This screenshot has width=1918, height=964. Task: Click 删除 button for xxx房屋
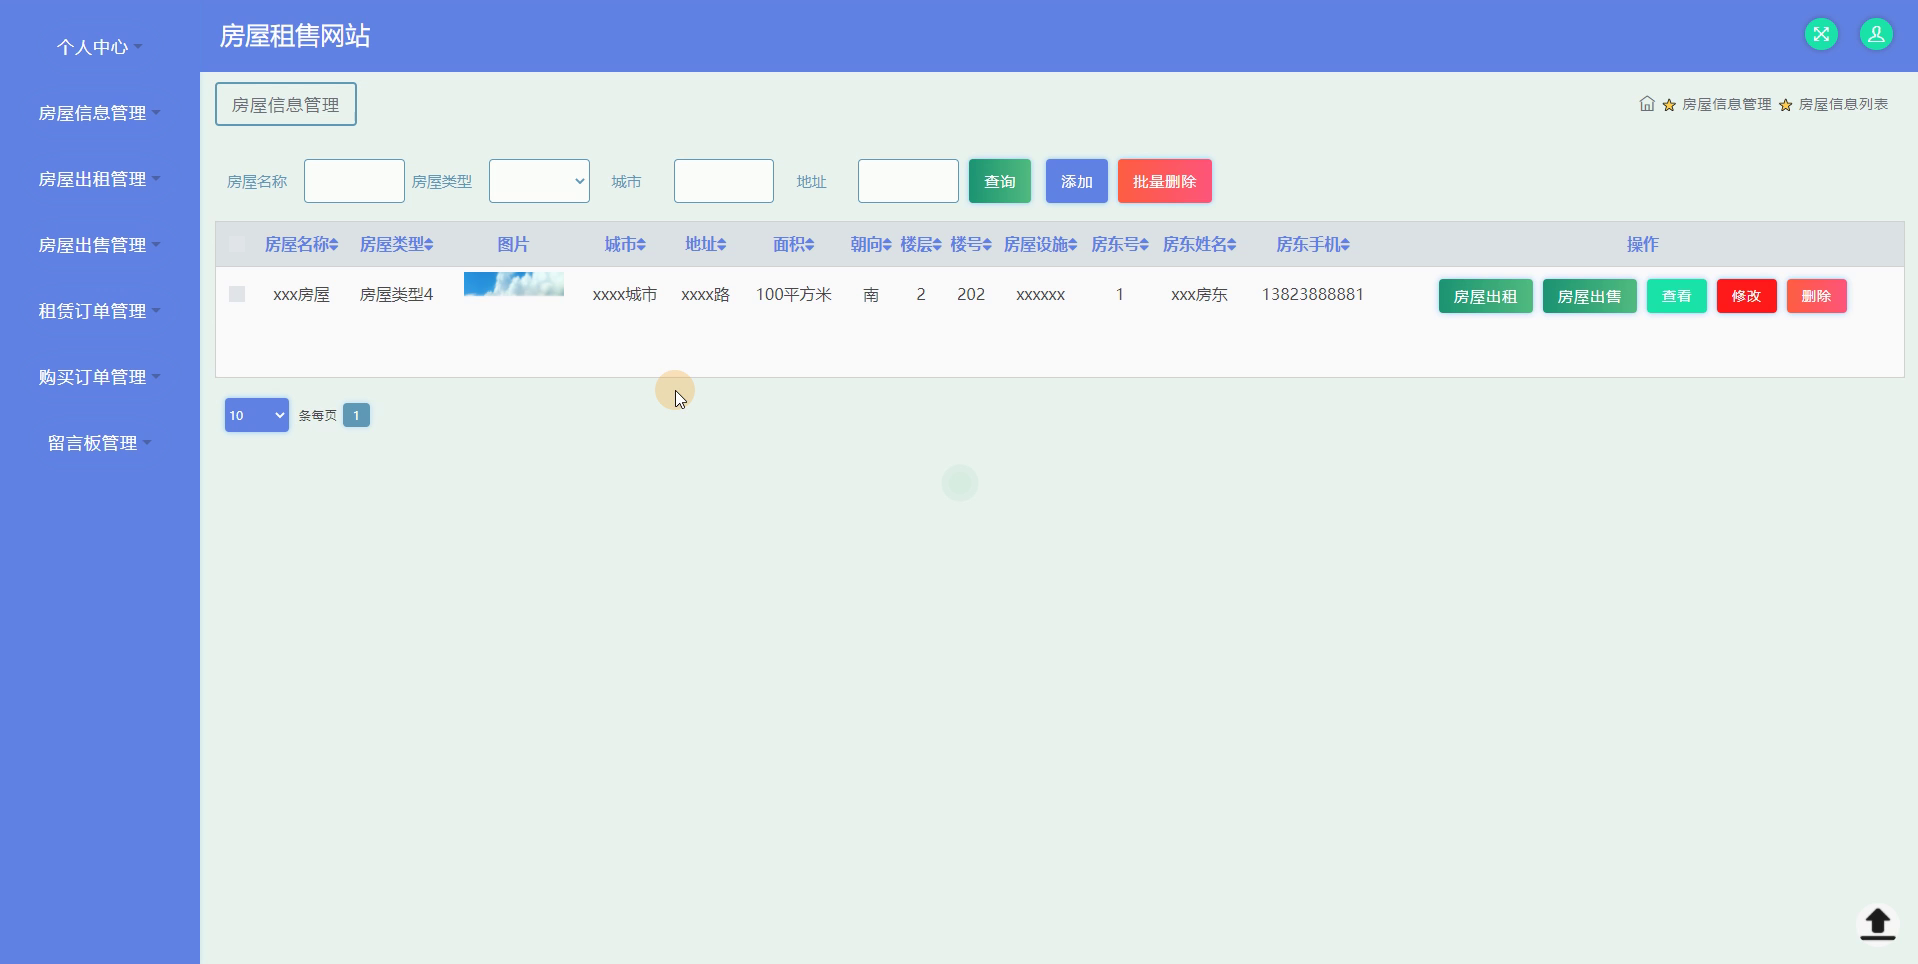[1817, 296]
